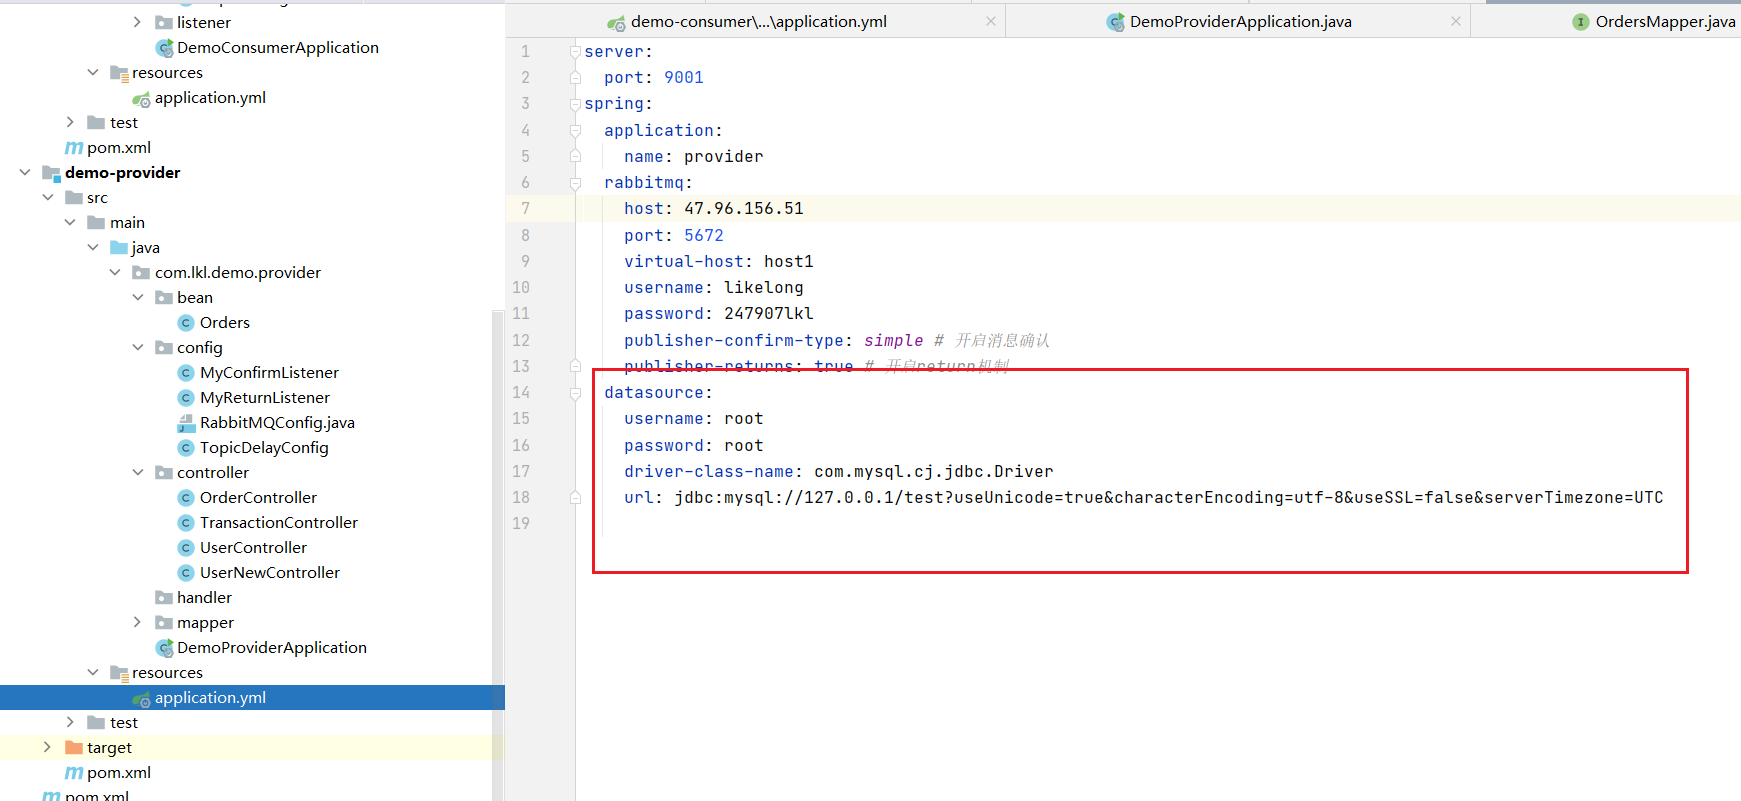This screenshot has height=801, width=1741.
Task: Click the Orders class icon
Action: (x=186, y=323)
